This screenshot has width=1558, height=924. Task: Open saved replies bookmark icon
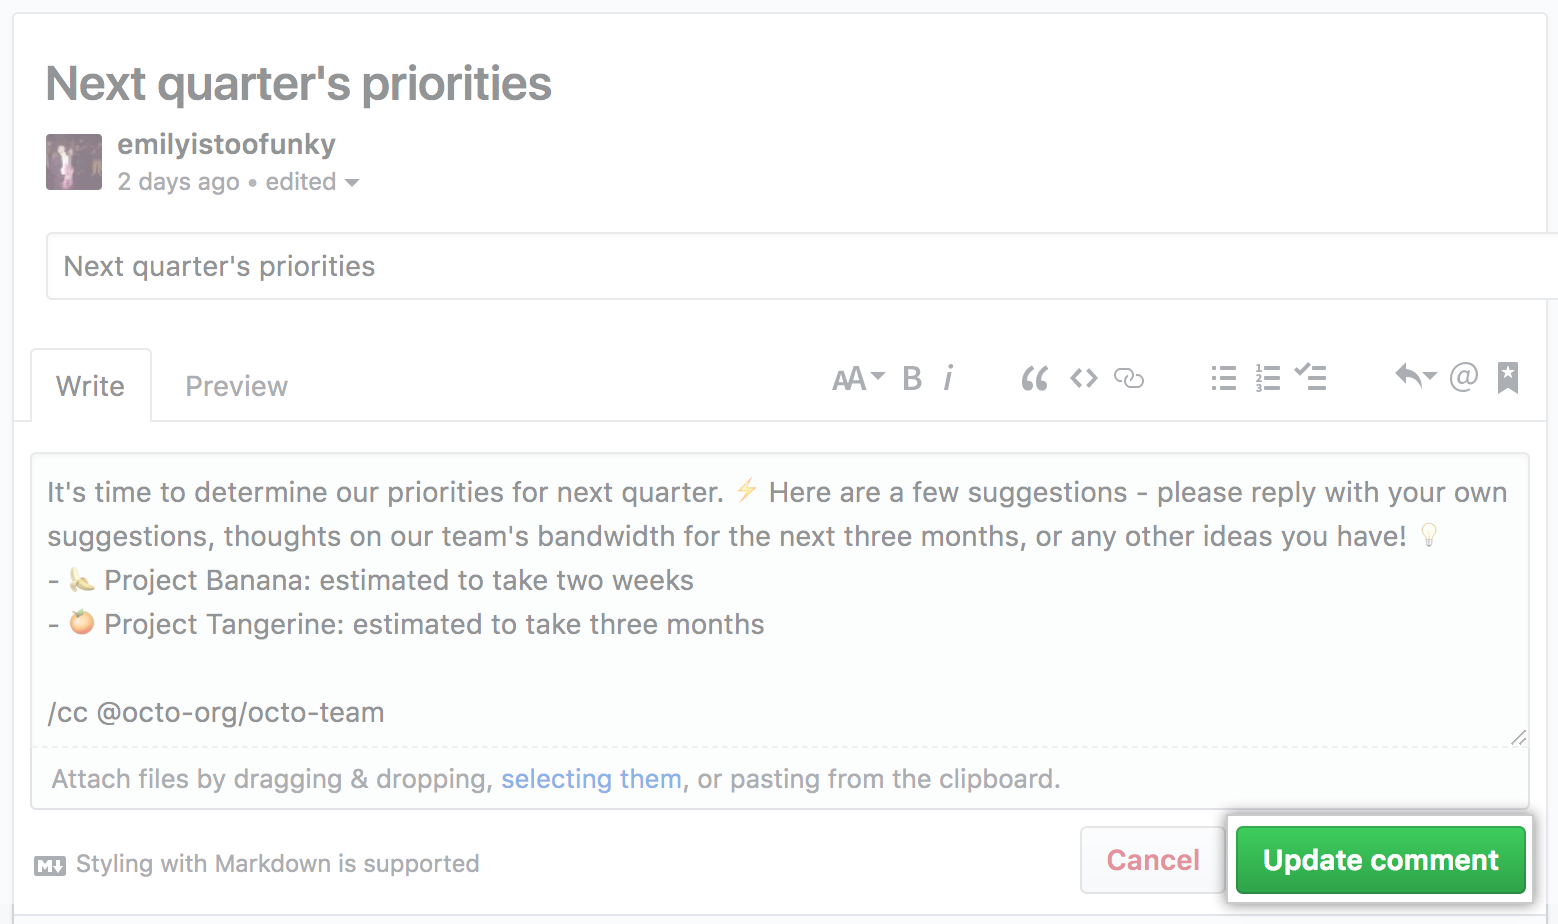click(1508, 378)
